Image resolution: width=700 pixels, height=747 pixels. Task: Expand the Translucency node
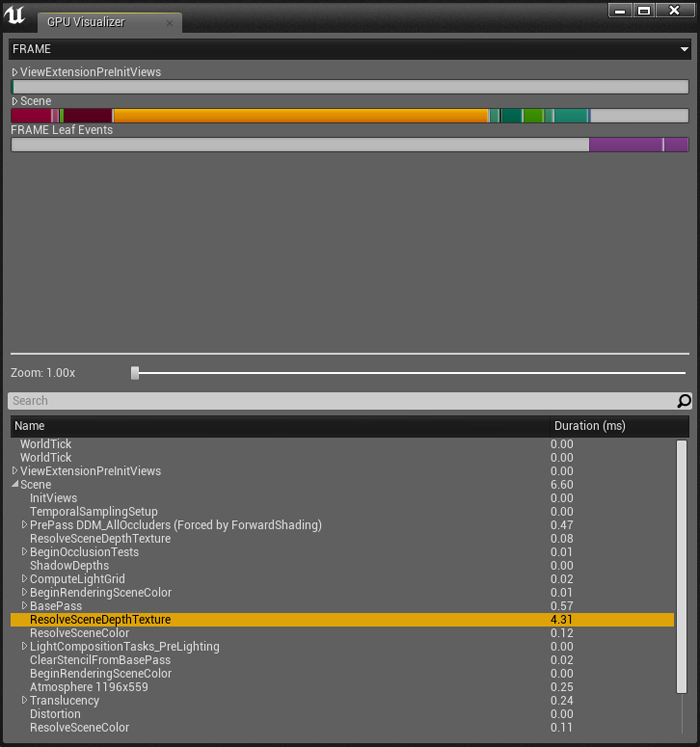click(x=24, y=700)
